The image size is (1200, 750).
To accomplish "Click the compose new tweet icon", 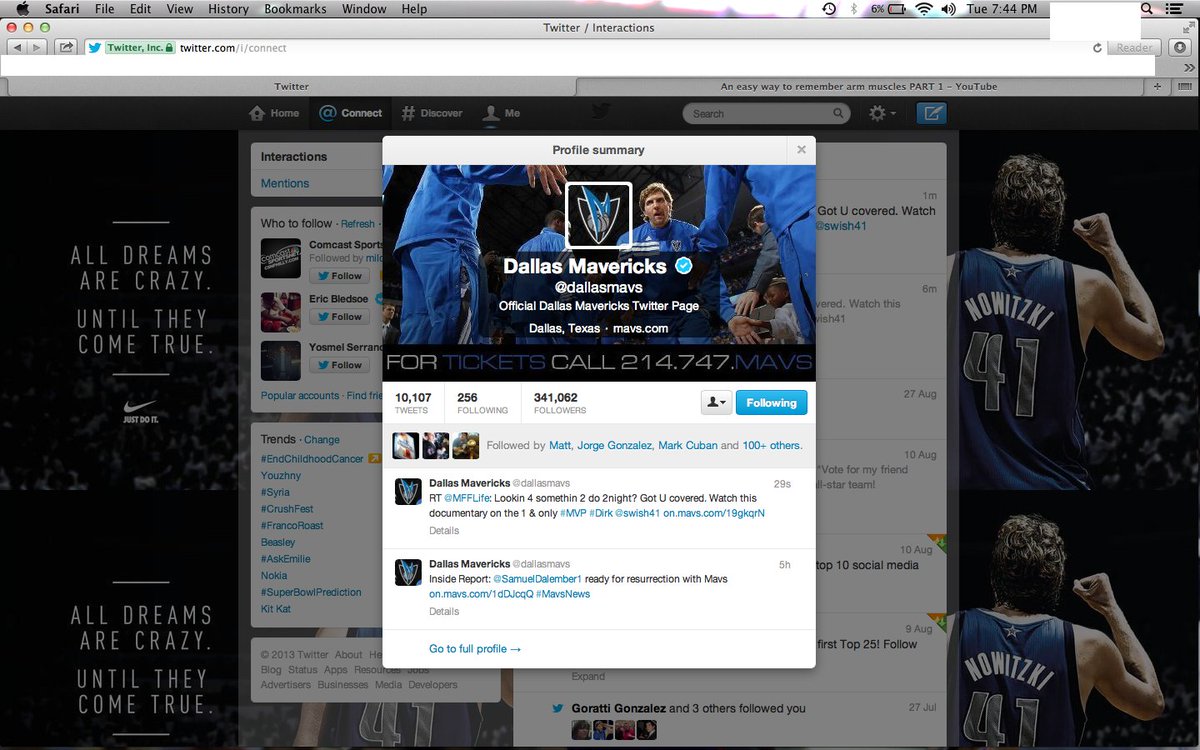I will point(931,113).
